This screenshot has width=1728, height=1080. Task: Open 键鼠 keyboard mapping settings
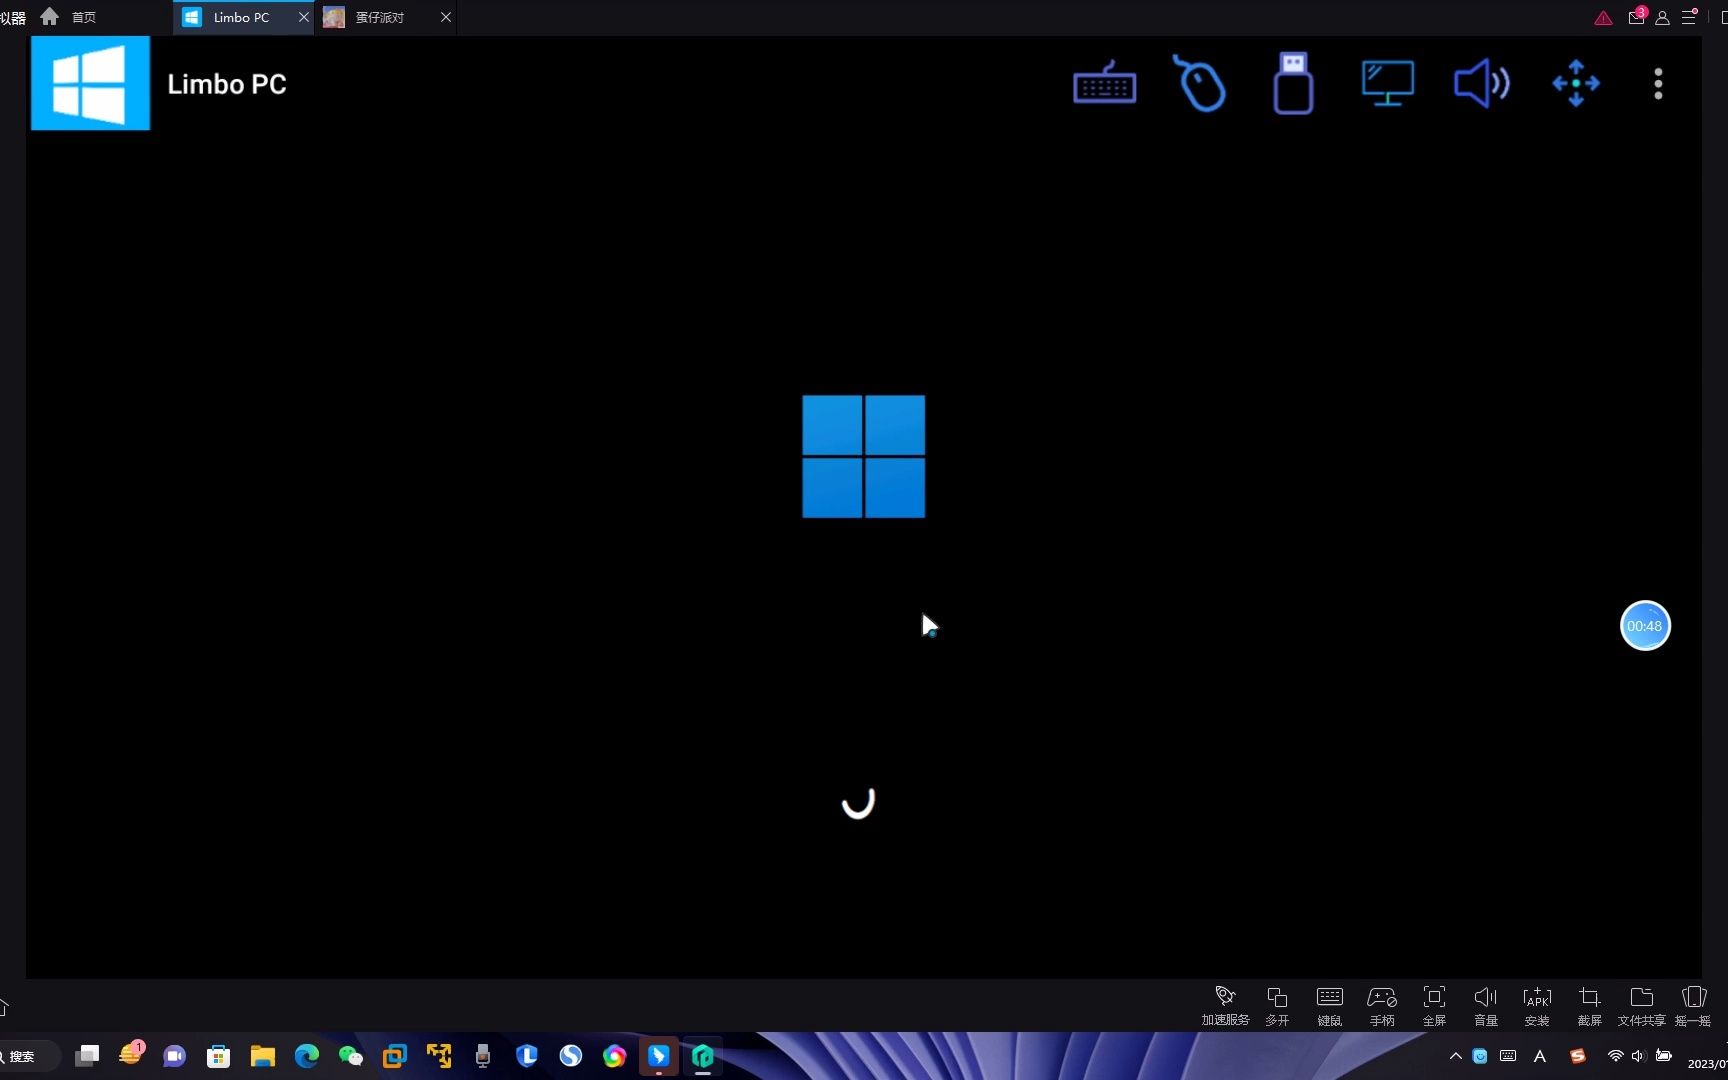coord(1330,1006)
